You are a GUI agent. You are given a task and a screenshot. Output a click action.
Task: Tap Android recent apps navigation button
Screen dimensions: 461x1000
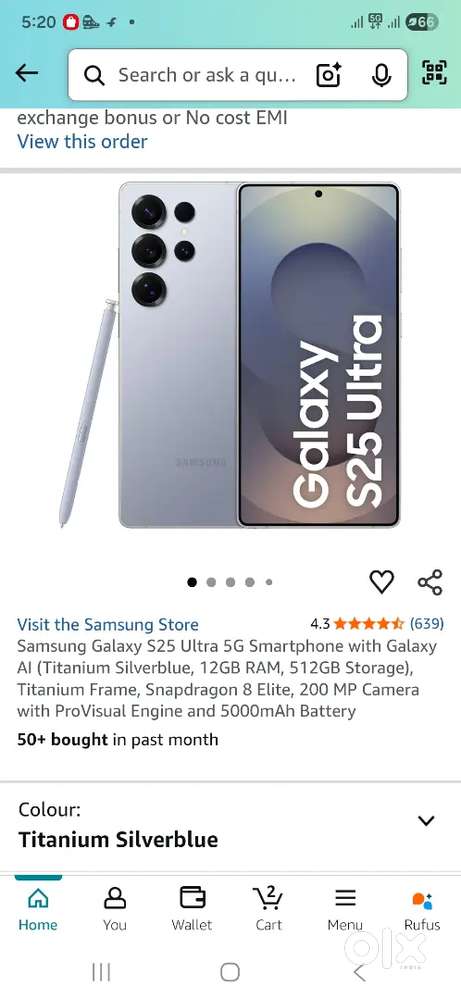[x=101, y=972]
